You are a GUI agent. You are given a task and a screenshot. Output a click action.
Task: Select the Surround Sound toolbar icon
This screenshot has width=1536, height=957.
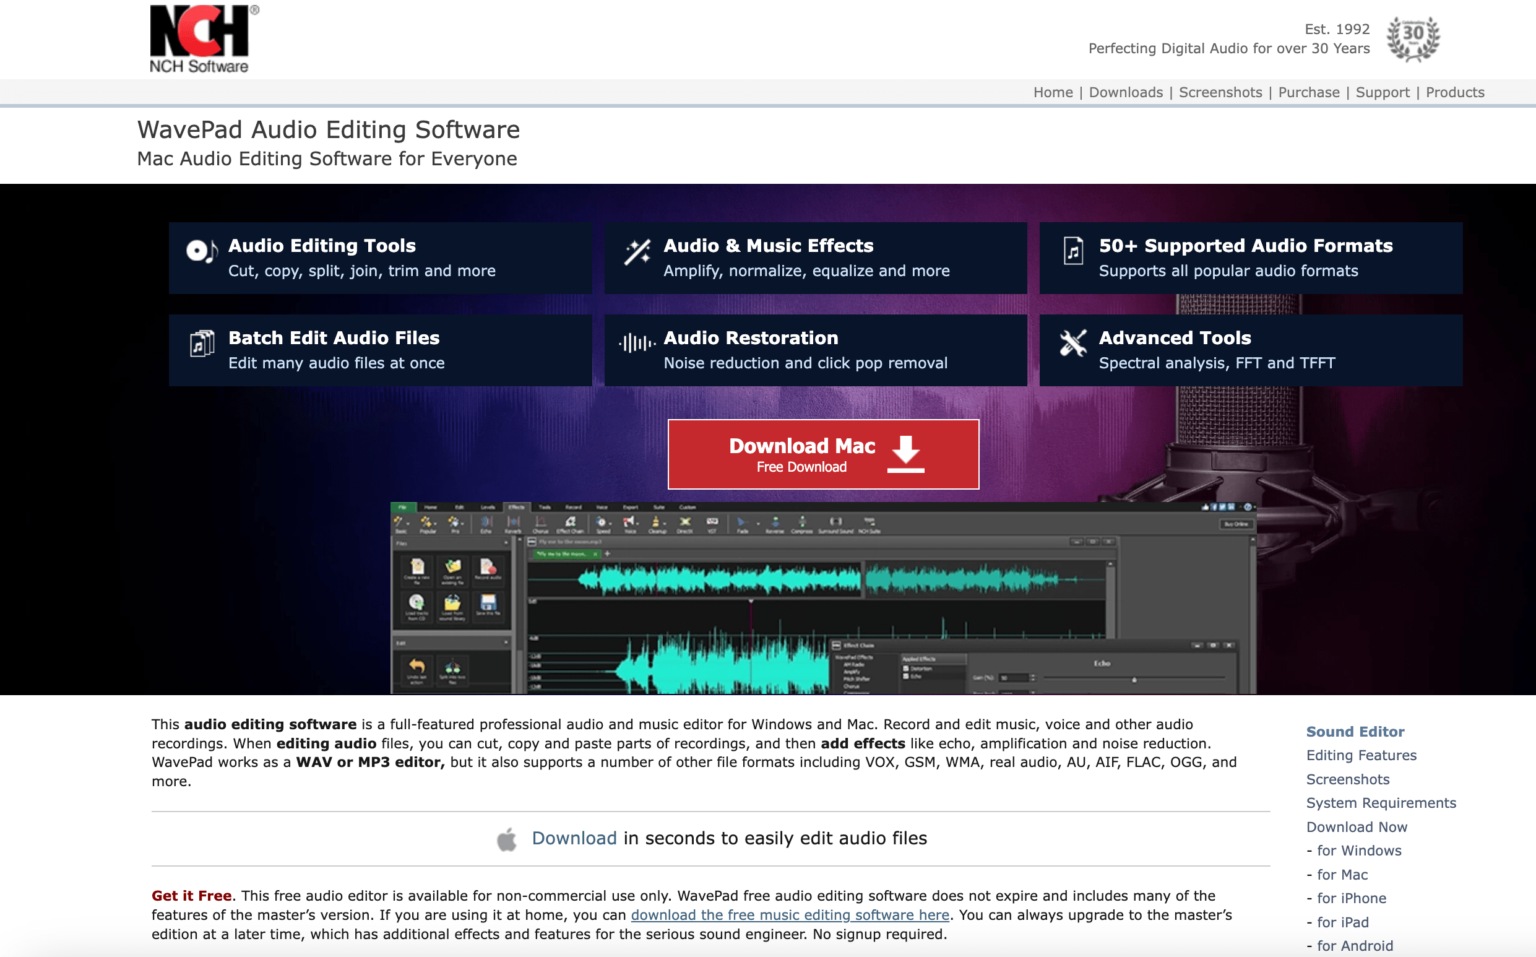coord(837,522)
